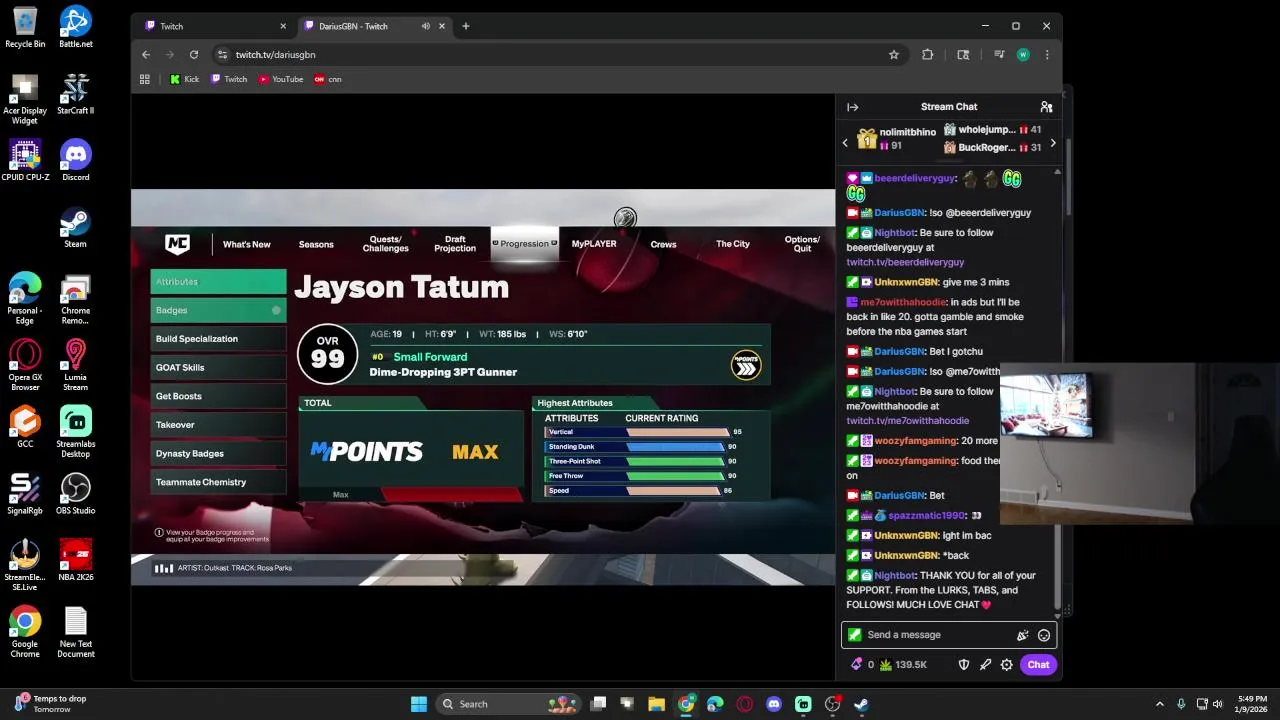Image resolution: width=1280 pixels, height=720 pixels.
Task: Open Discord from taskbar
Action: (773, 704)
